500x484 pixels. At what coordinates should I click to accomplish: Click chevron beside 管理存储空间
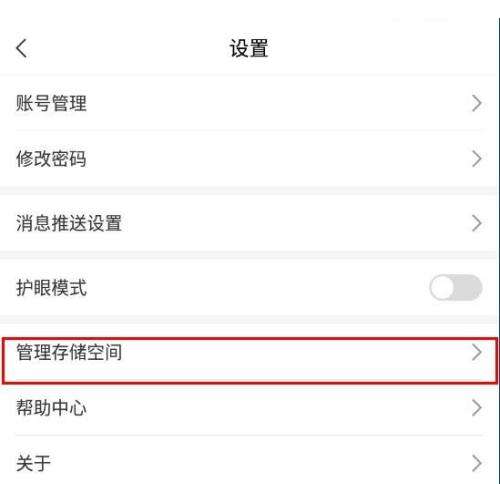click(477, 352)
